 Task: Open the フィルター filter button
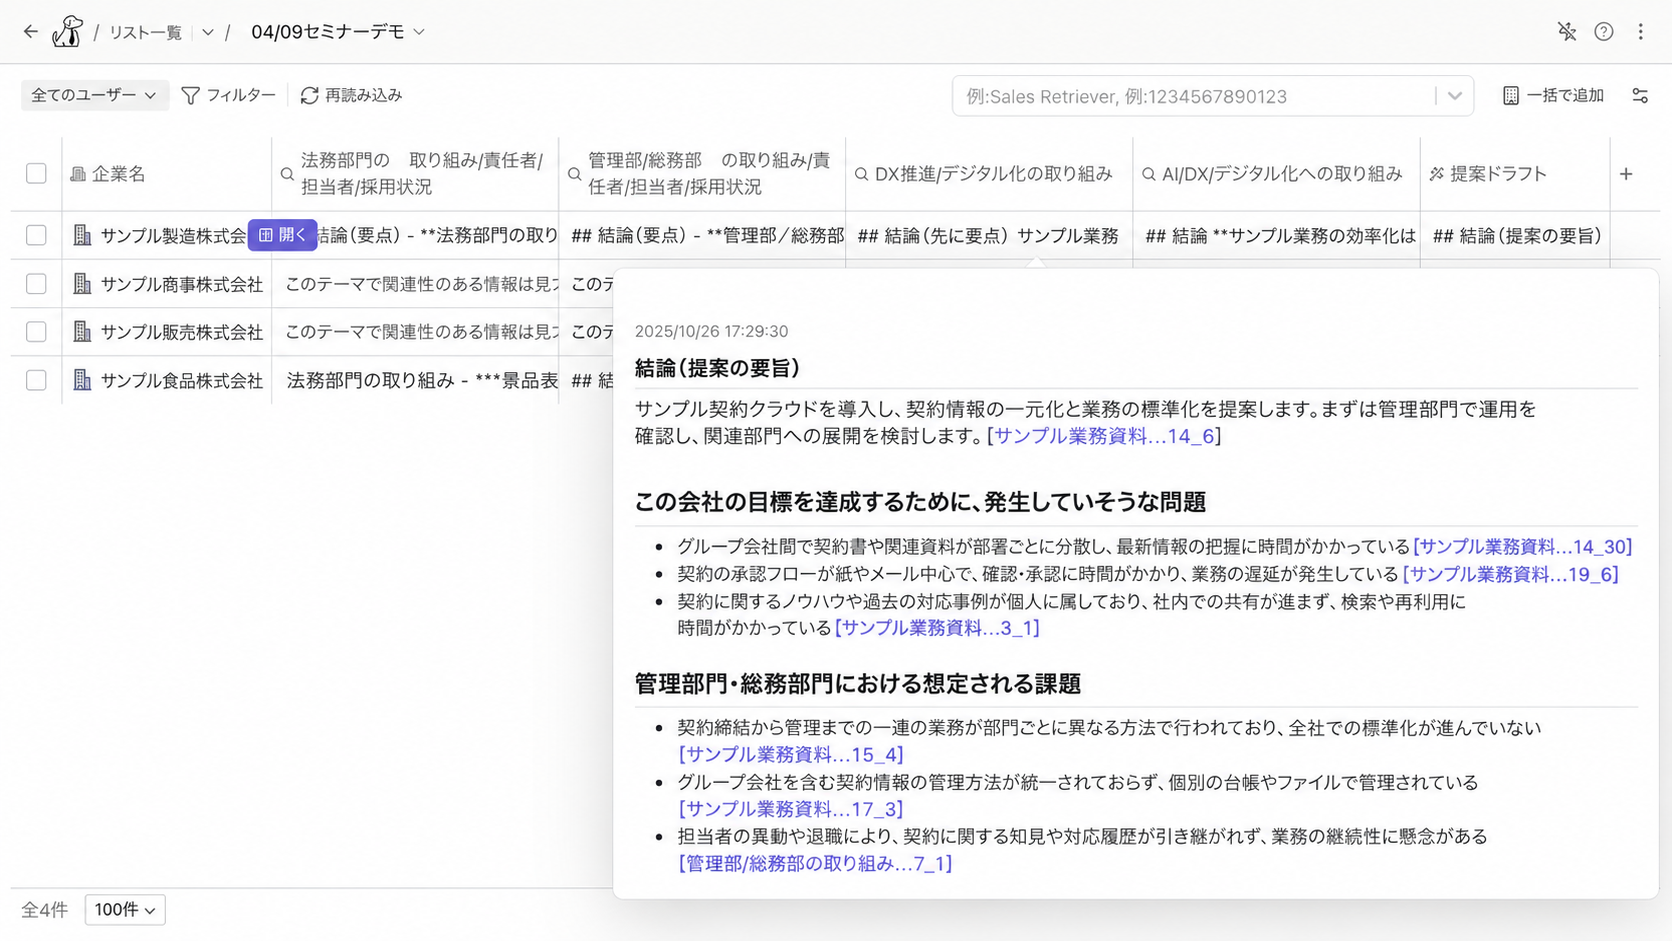[229, 95]
